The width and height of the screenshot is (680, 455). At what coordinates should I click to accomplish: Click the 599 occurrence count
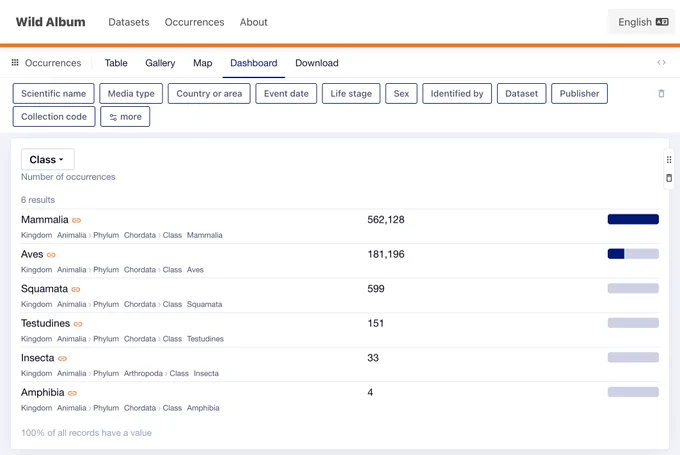(376, 289)
